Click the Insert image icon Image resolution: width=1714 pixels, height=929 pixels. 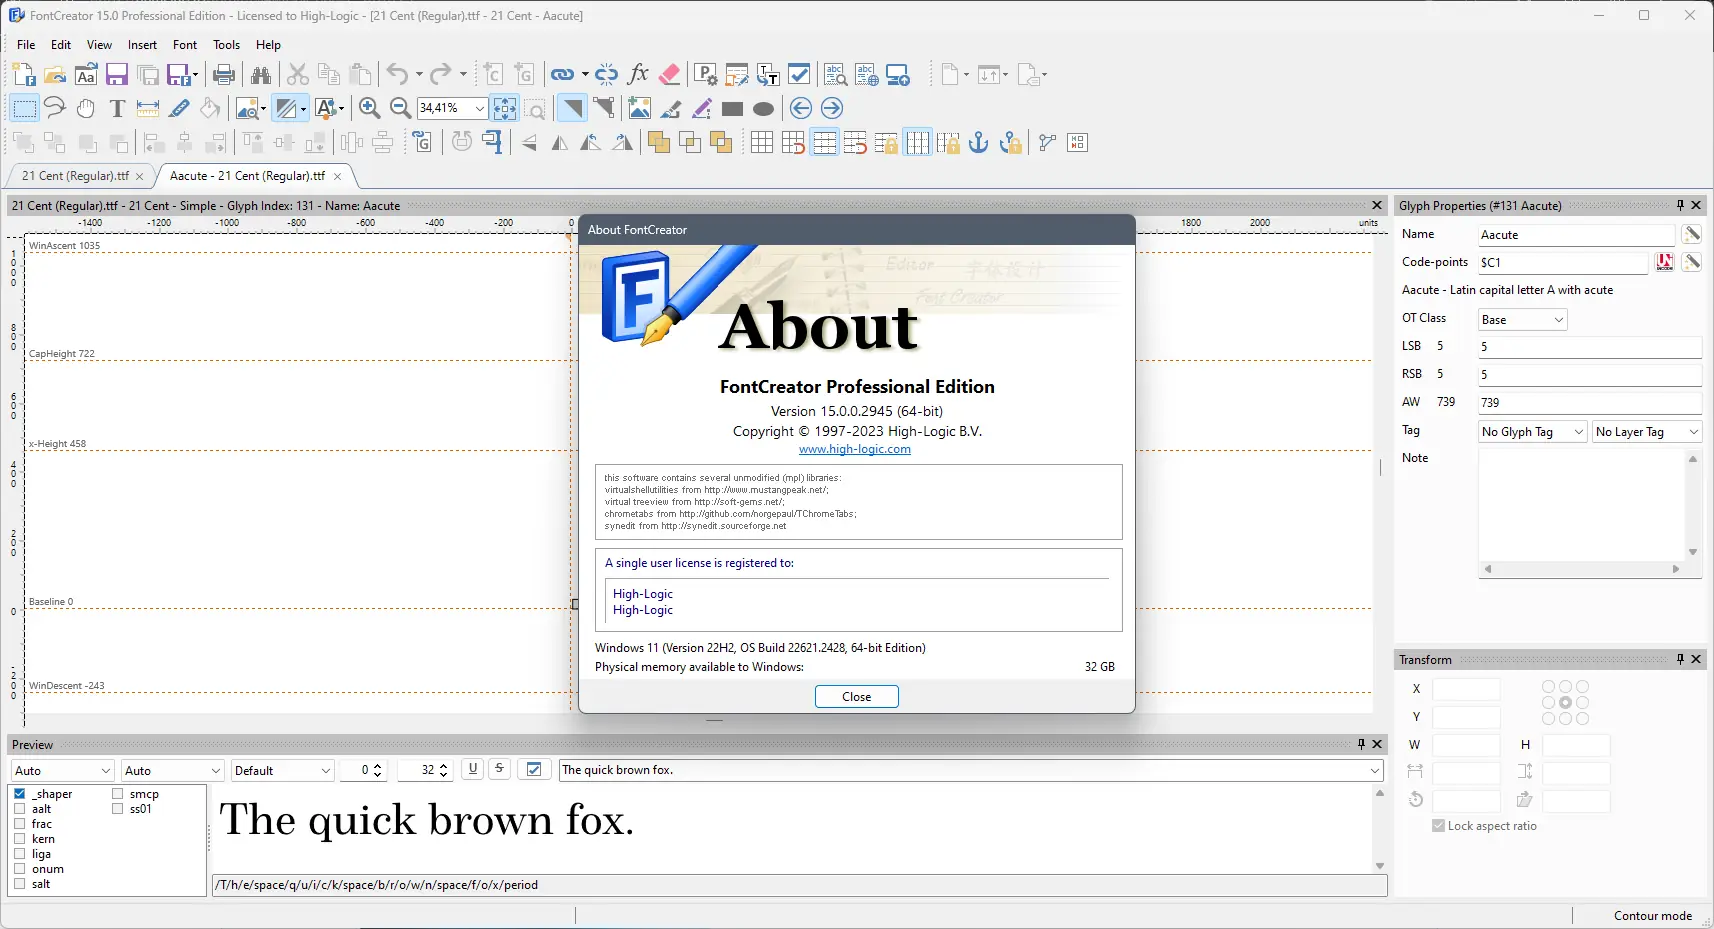(x=640, y=108)
